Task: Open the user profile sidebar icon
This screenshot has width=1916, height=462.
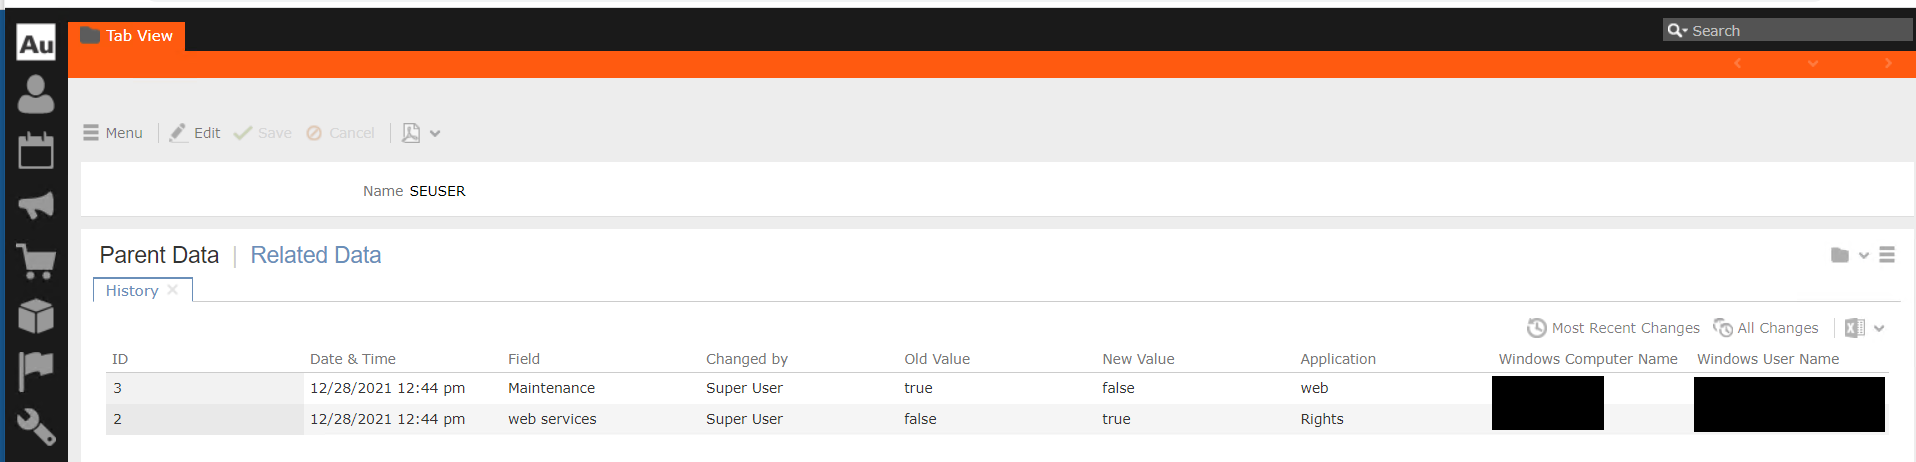Action: [36, 96]
